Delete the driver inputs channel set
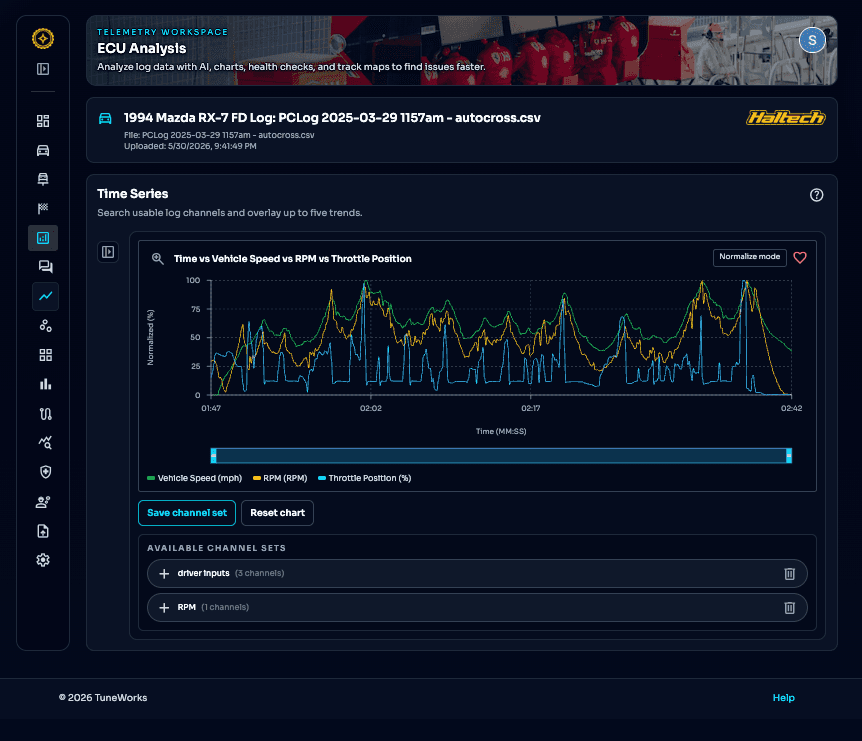Screen dimensions: 862x741 [x=789, y=573]
